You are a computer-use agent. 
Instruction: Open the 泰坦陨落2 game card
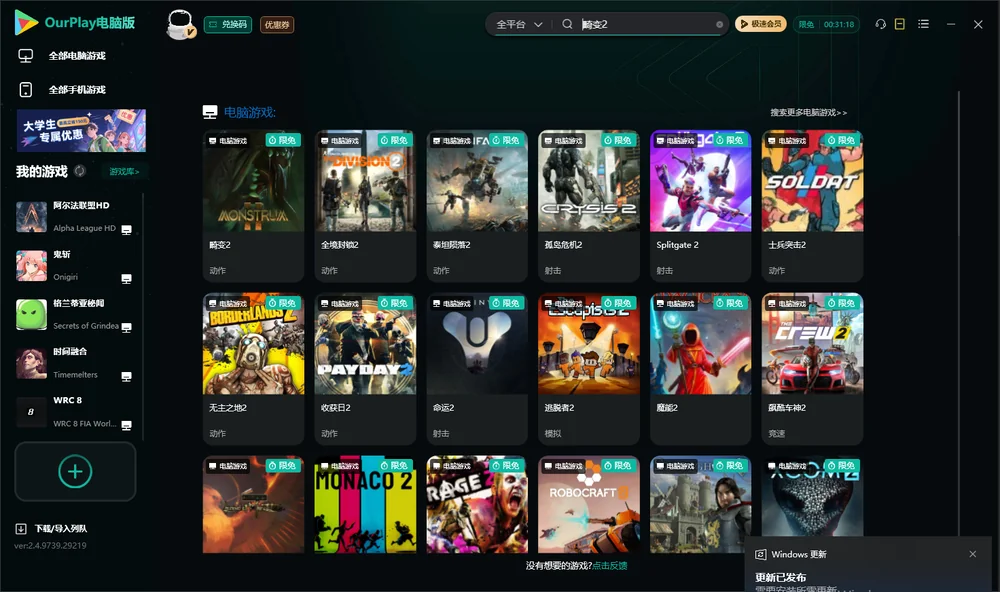click(477, 205)
